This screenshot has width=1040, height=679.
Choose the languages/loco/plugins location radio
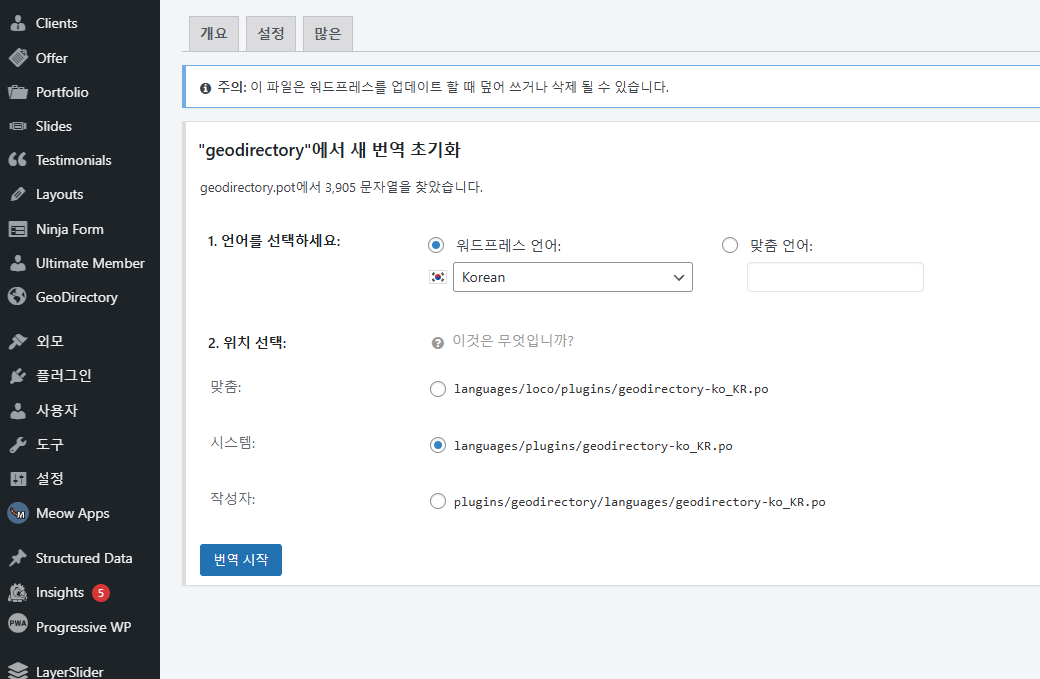438,389
